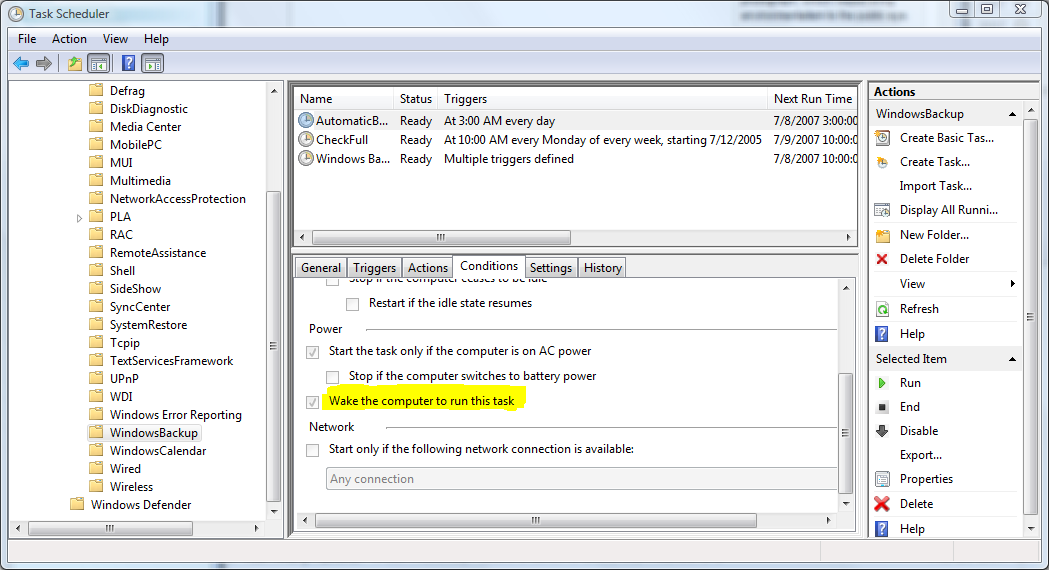The width and height of the screenshot is (1049, 570).
Task: Click the blue Help toolbar icon
Action: (x=128, y=64)
